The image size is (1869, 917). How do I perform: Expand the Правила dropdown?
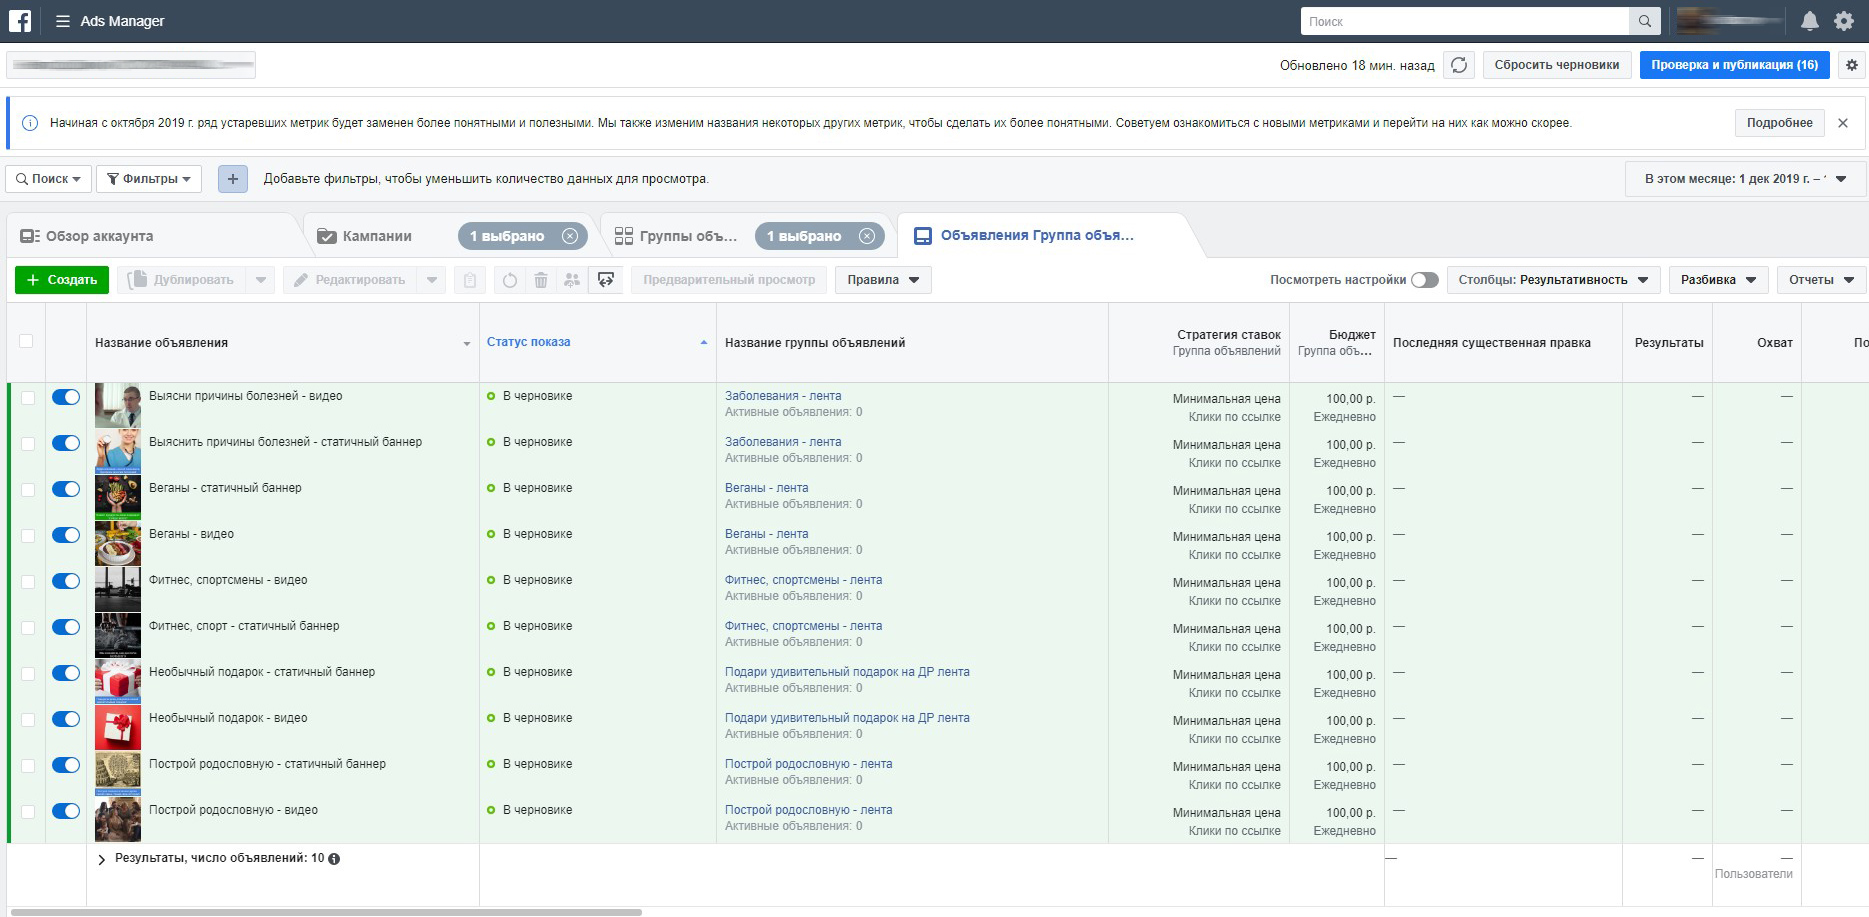pyautogui.click(x=883, y=280)
